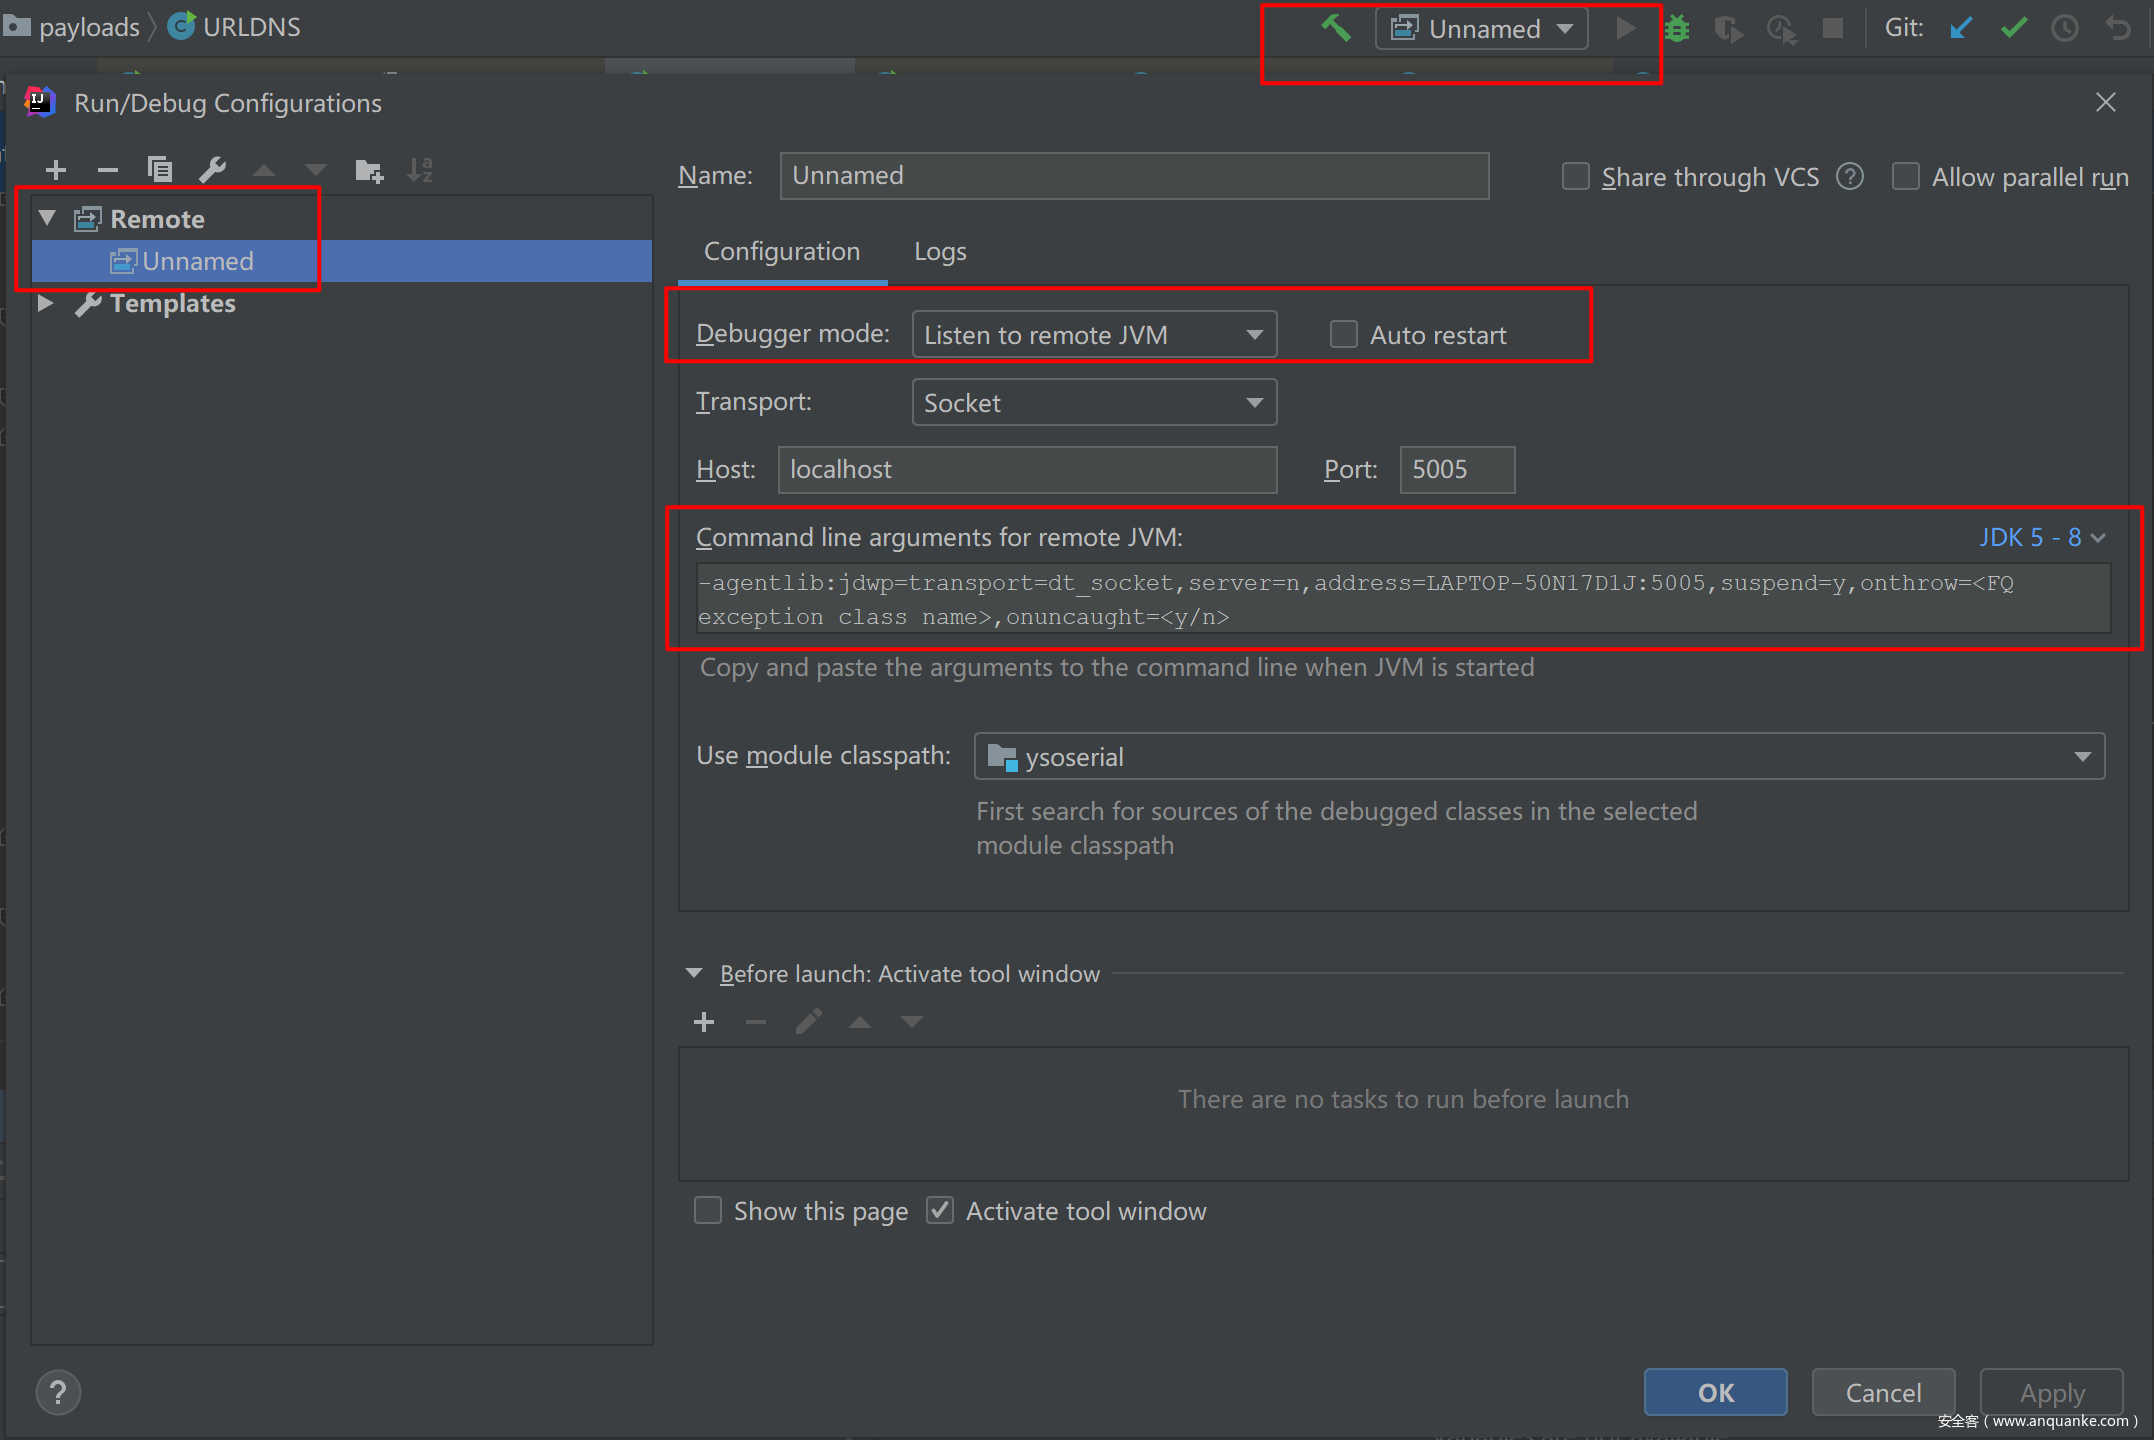
Task: Check Share through VCS option
Action: (x=1576, y=177)
